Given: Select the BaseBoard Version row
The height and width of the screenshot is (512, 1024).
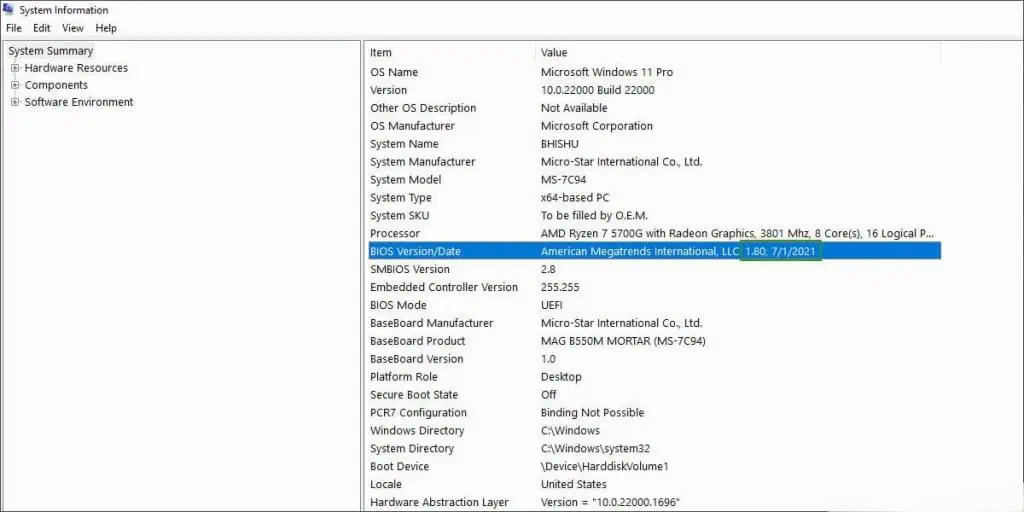Looking at the screenshot, I should [653, 359].
